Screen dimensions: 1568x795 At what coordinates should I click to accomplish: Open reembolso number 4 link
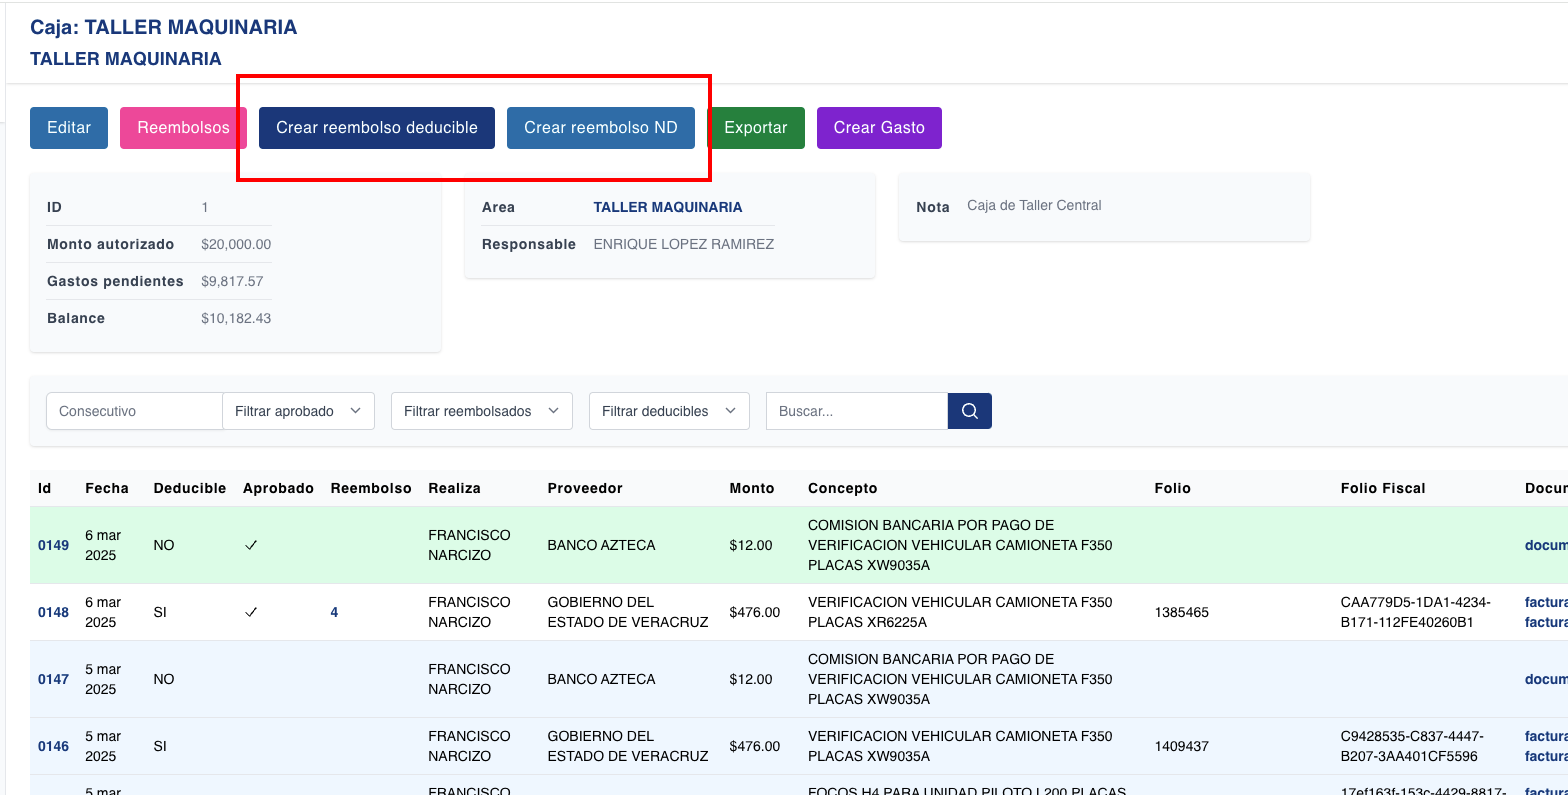pos(334,612)
